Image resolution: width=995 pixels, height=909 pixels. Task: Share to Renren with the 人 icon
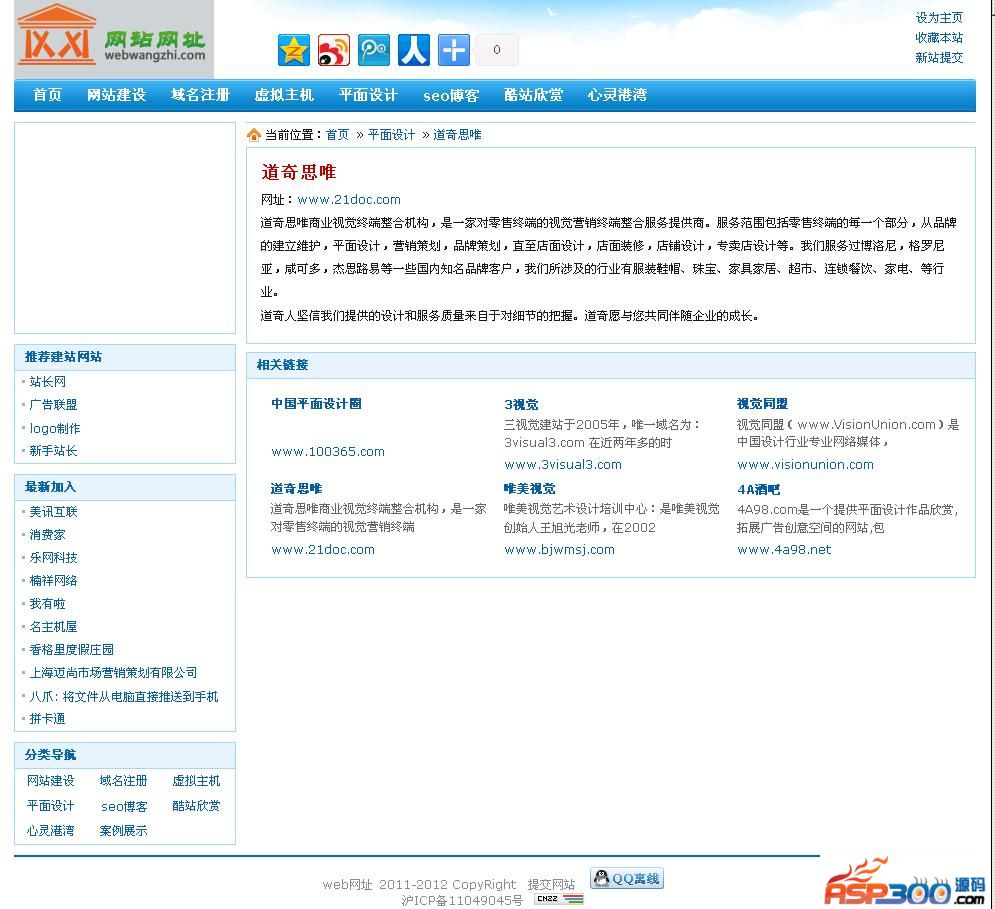pos(414,50)
